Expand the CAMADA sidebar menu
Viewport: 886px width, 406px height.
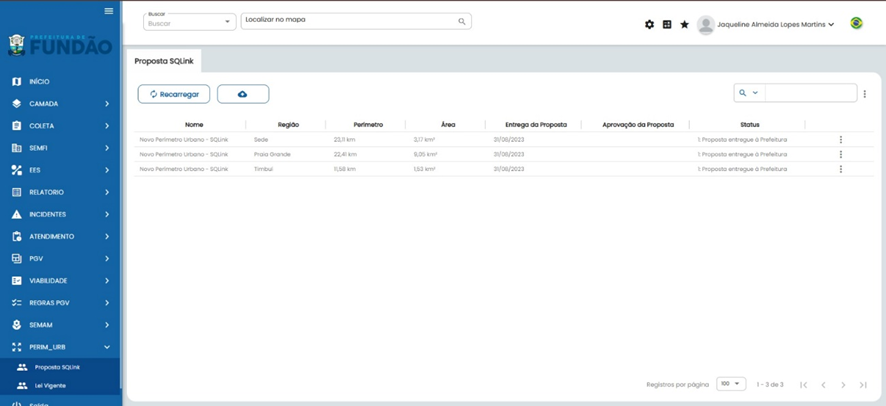click(x=60, y=104)
